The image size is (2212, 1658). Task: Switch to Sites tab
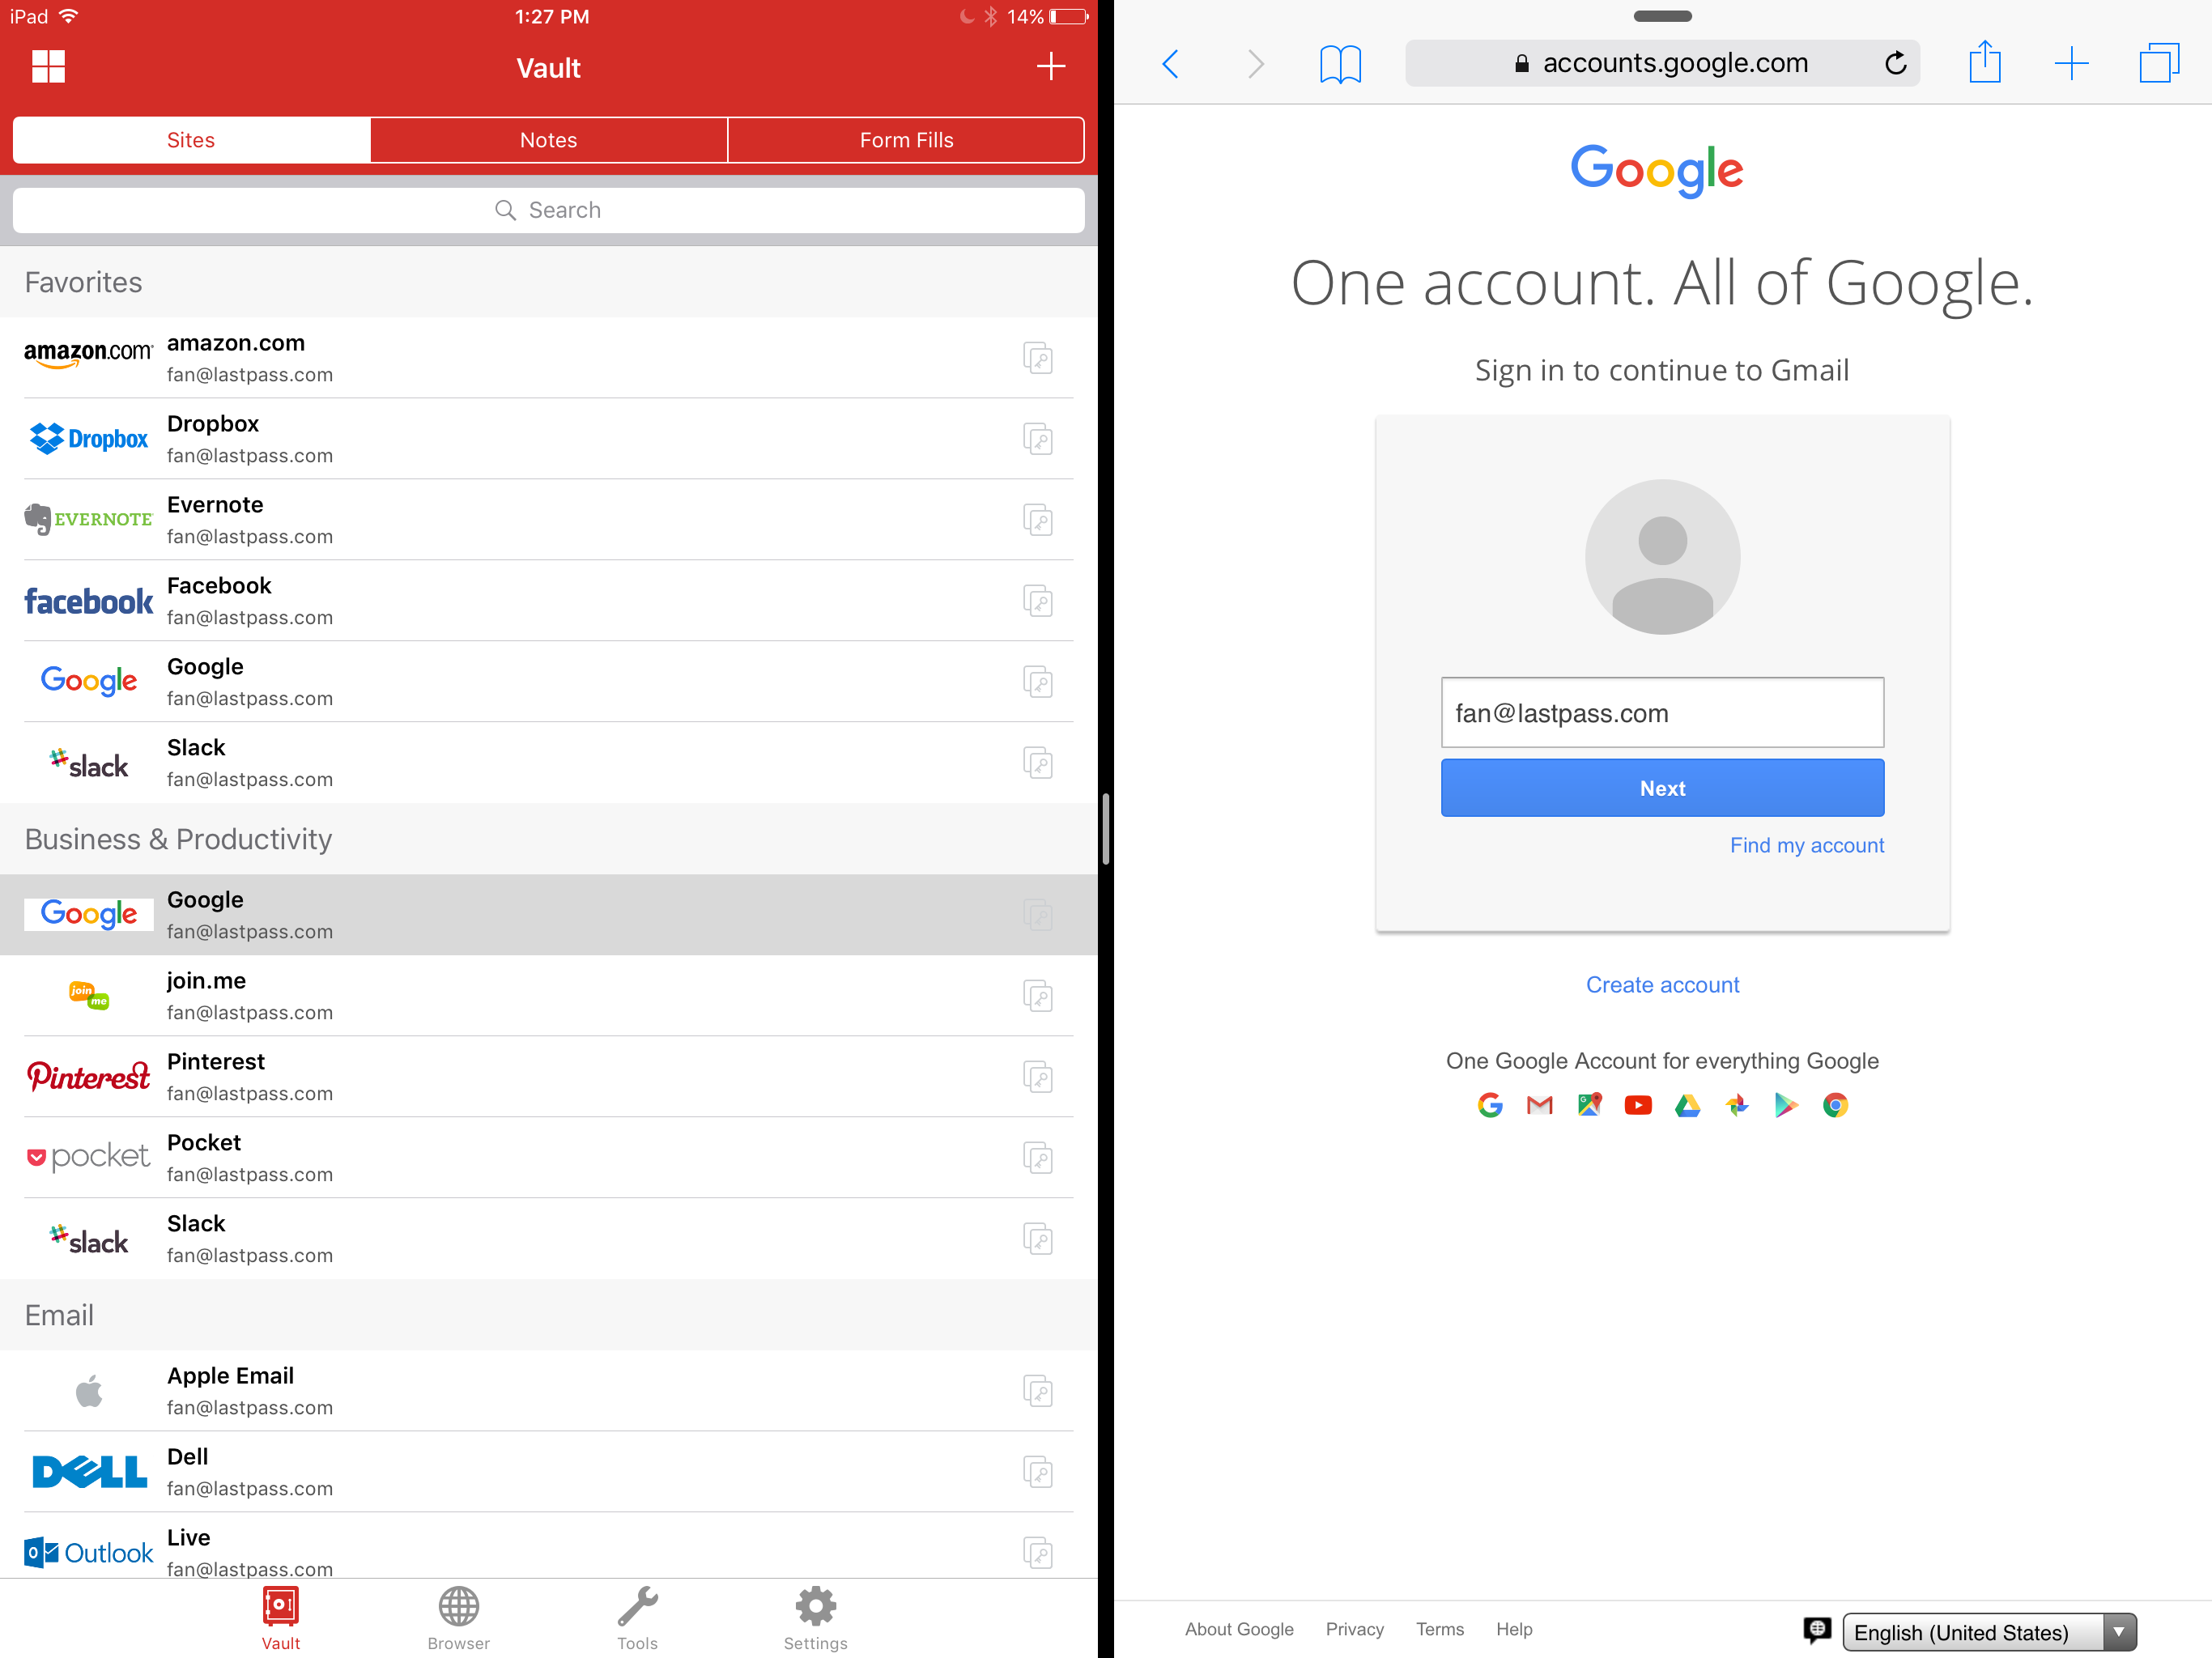[191, 140]
